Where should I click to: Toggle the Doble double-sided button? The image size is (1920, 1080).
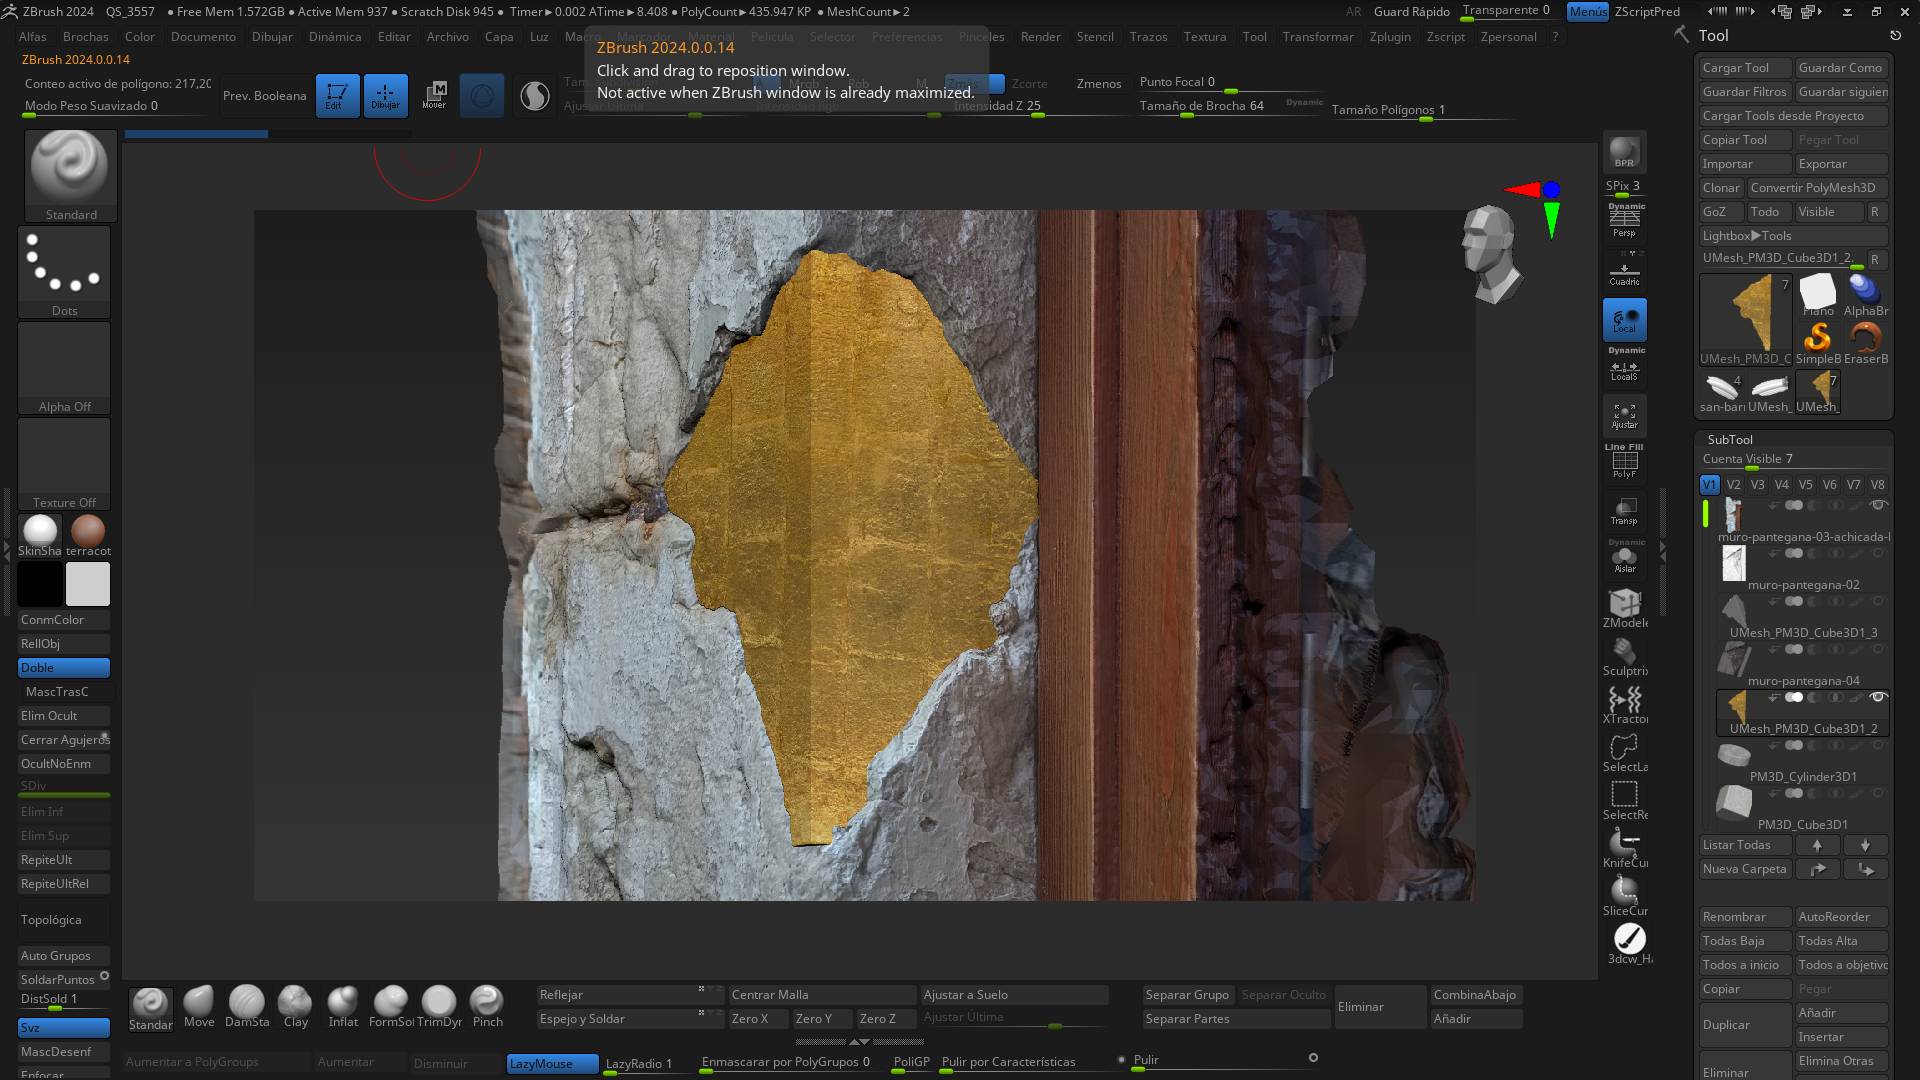tap(64, 668)
